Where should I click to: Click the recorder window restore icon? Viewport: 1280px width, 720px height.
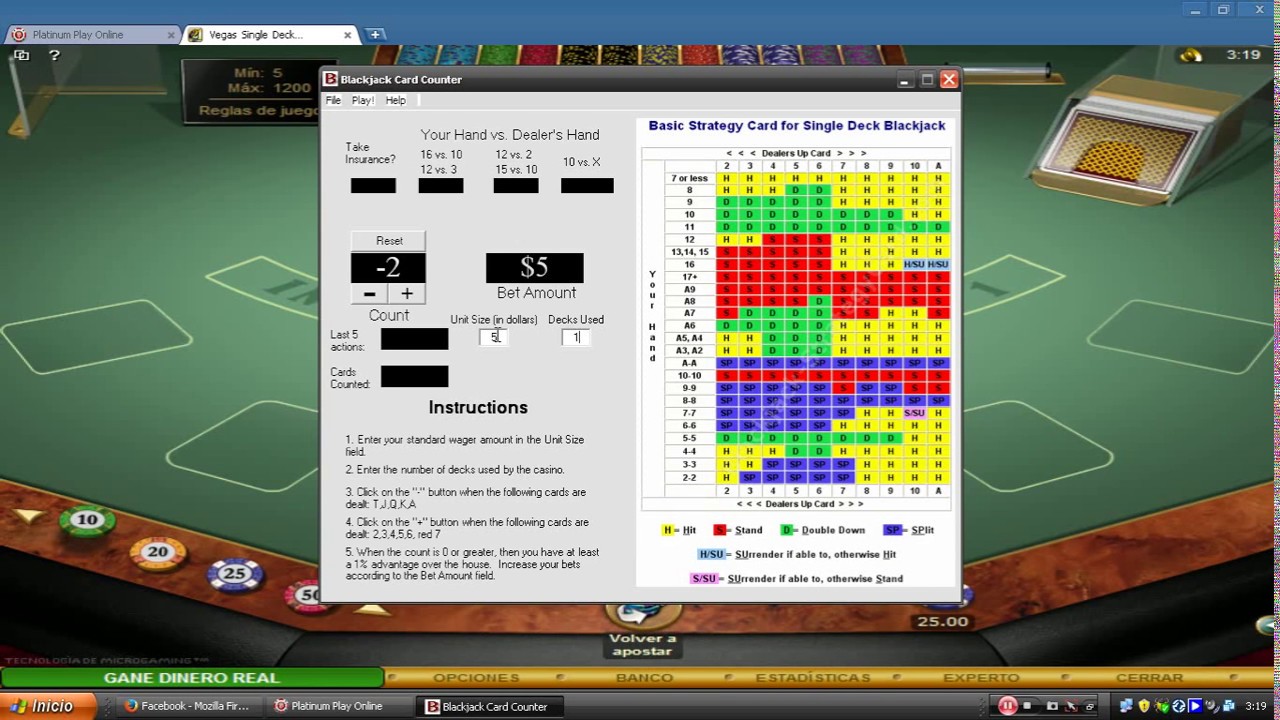pos(1090,706)
